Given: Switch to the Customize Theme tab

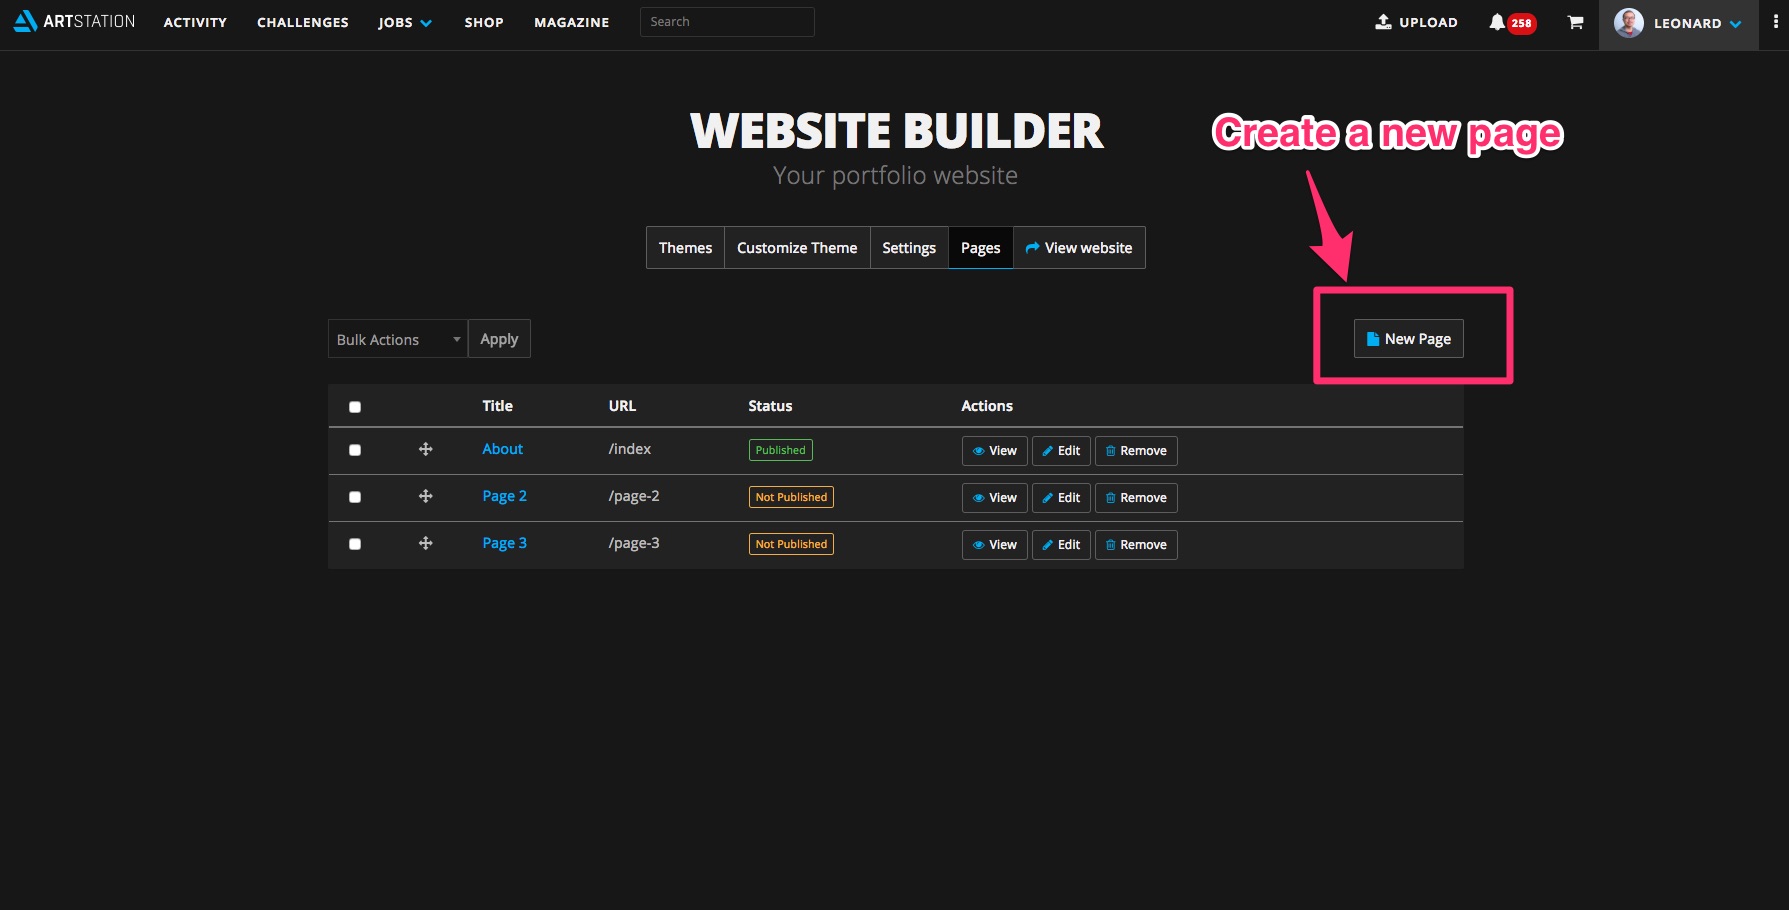Looking at the screenshot, I should [x=797, y=247].
